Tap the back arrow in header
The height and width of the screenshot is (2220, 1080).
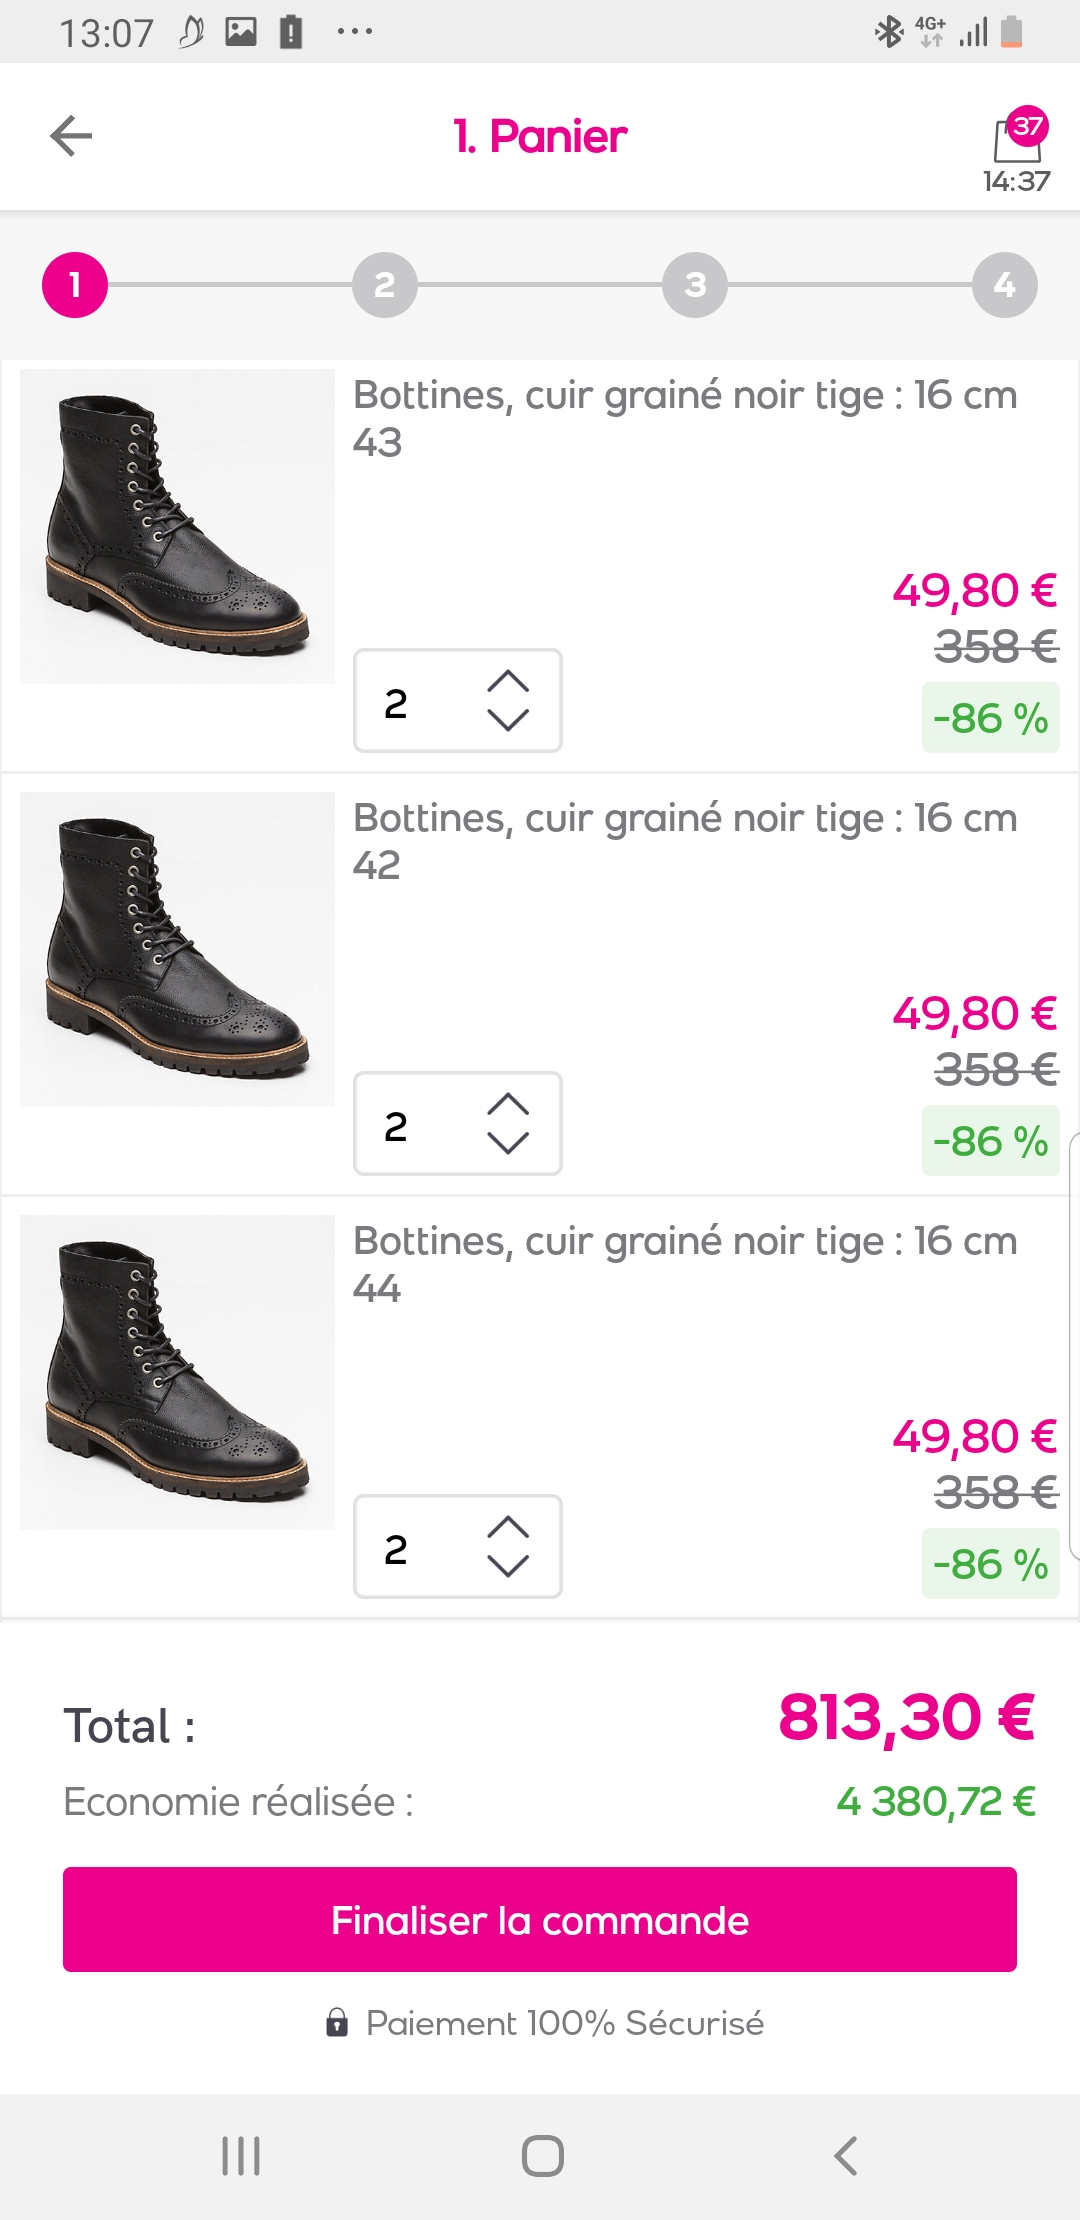(71, 136)
